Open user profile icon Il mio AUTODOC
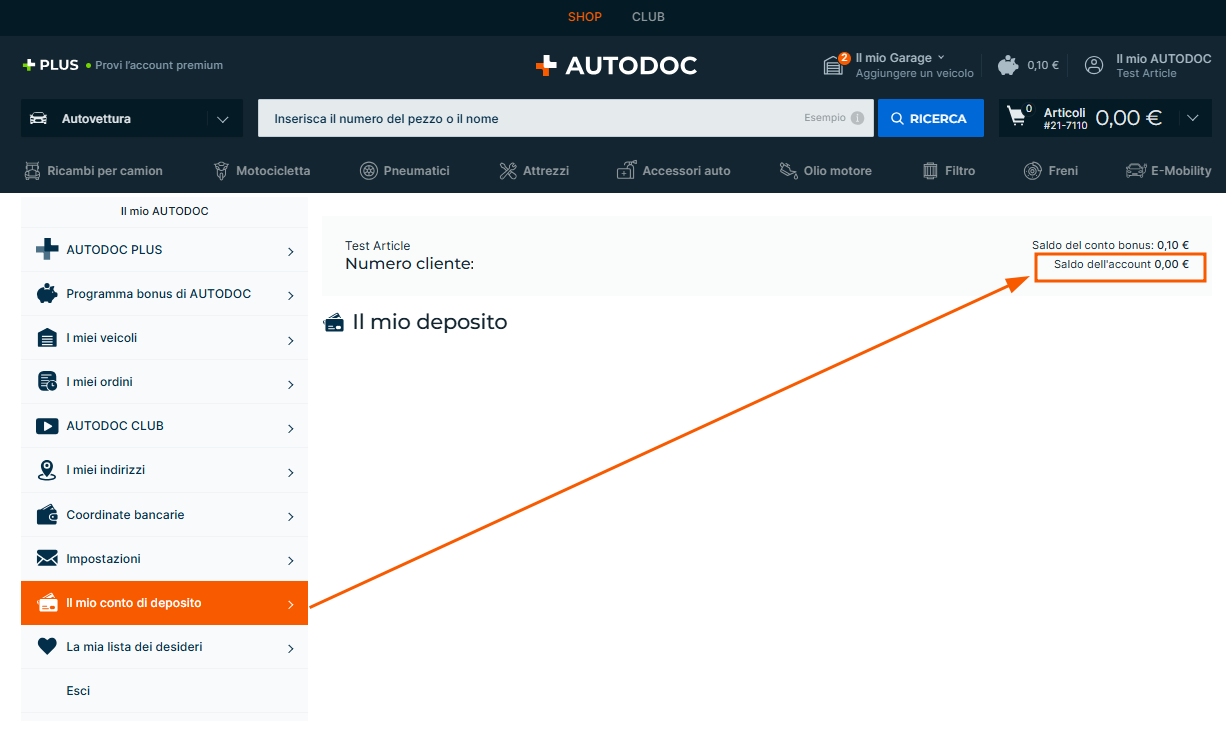The width and height of the screenshot is (1226, 735). point(1094,65)
